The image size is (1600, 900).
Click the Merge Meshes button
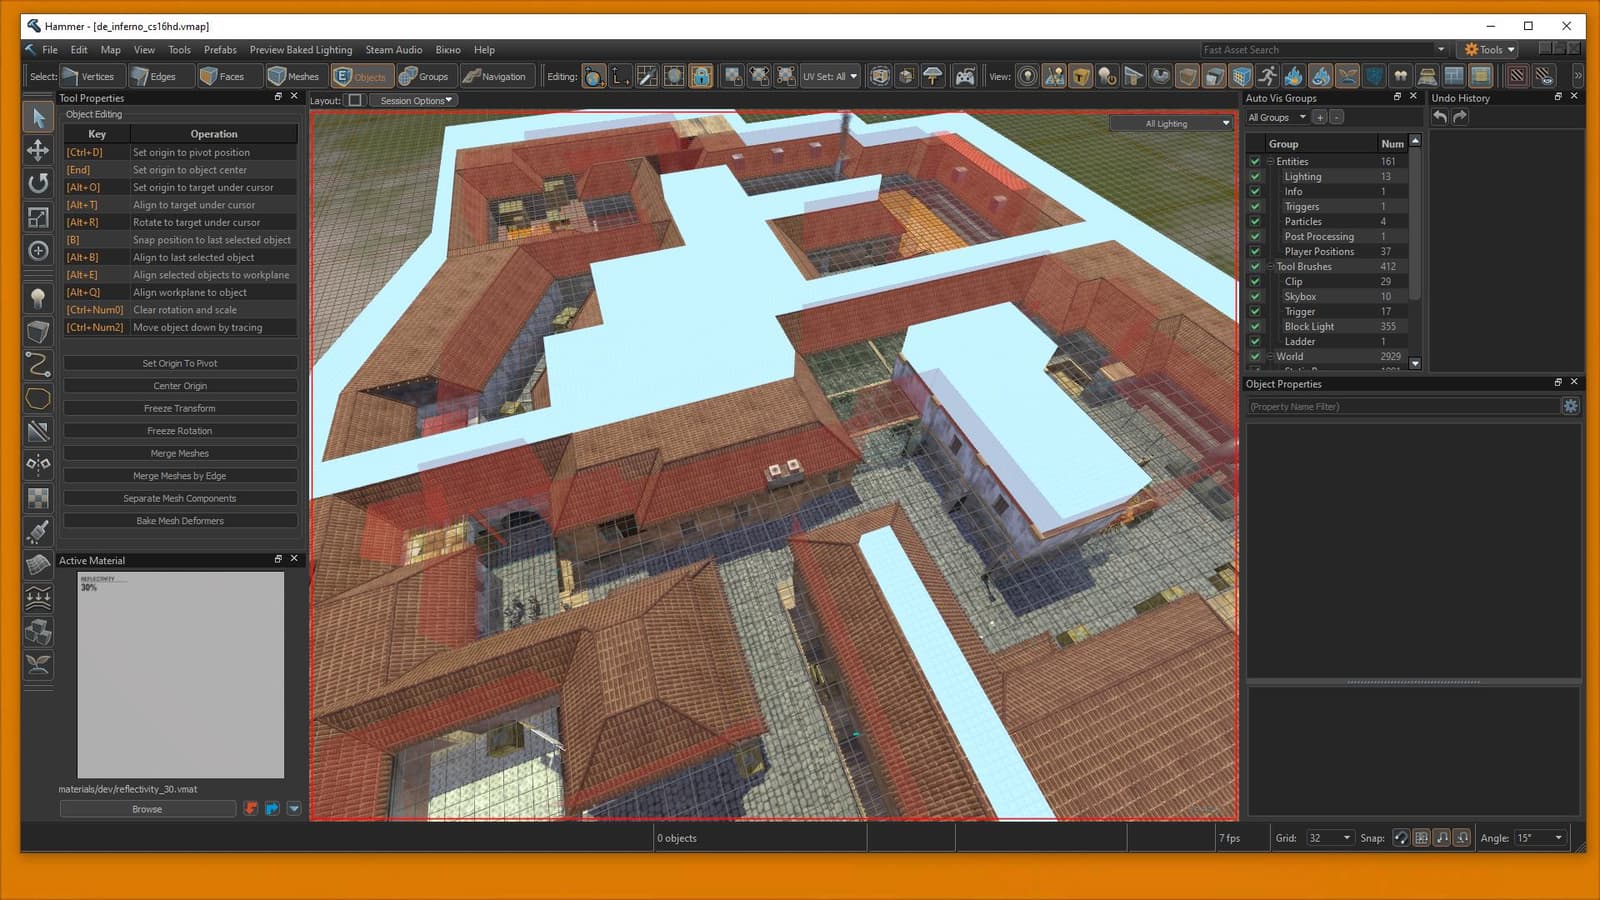180,453
